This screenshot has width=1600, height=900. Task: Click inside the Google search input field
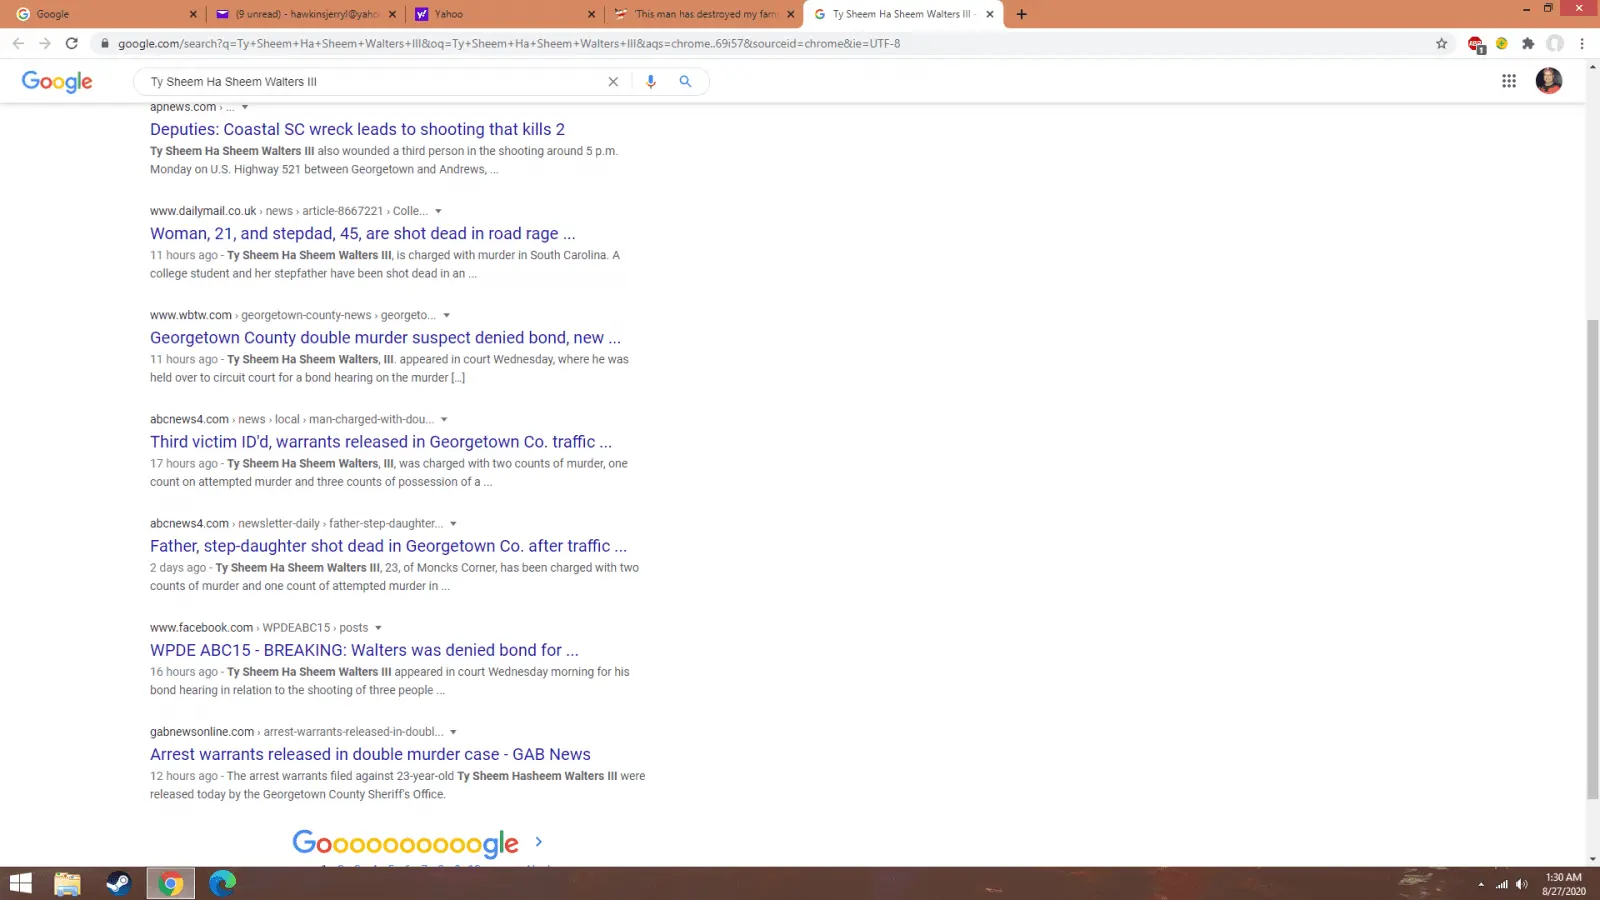[x=375, y=82]
